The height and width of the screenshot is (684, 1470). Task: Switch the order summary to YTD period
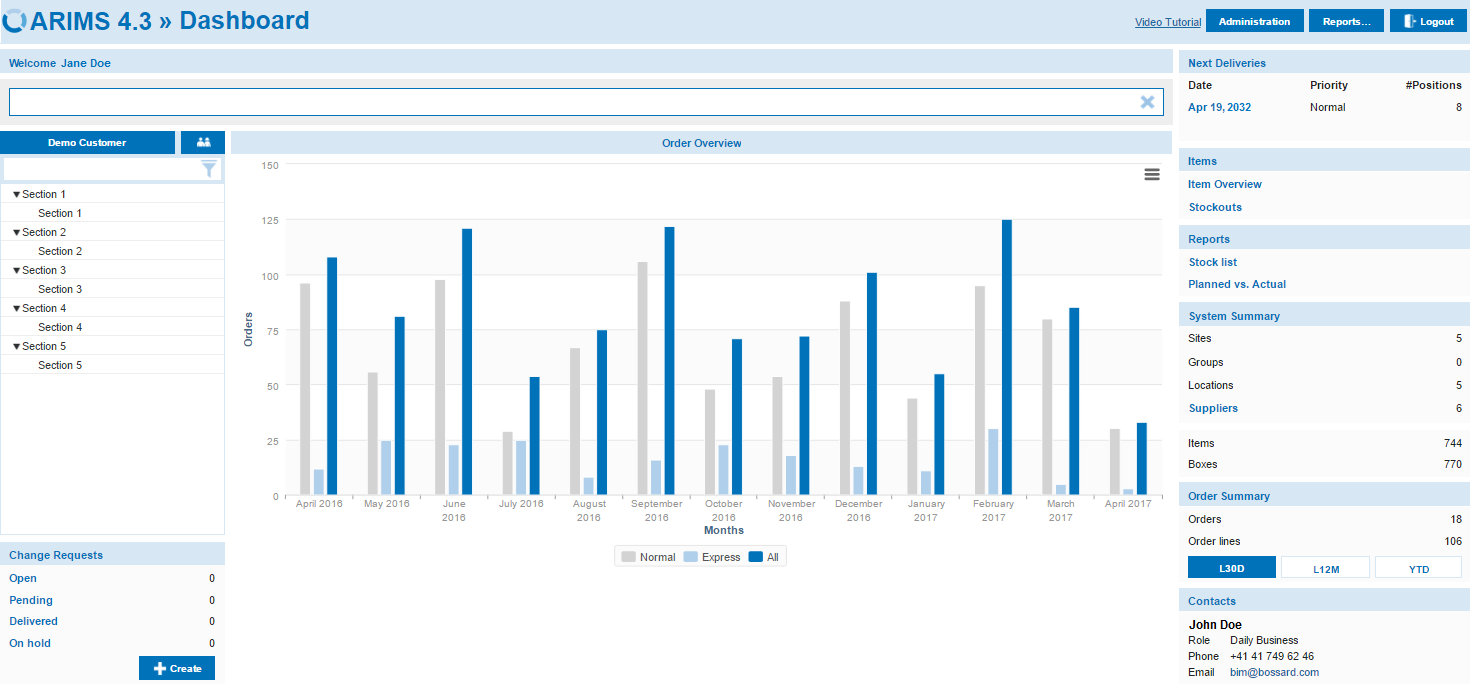(1418, 567)
